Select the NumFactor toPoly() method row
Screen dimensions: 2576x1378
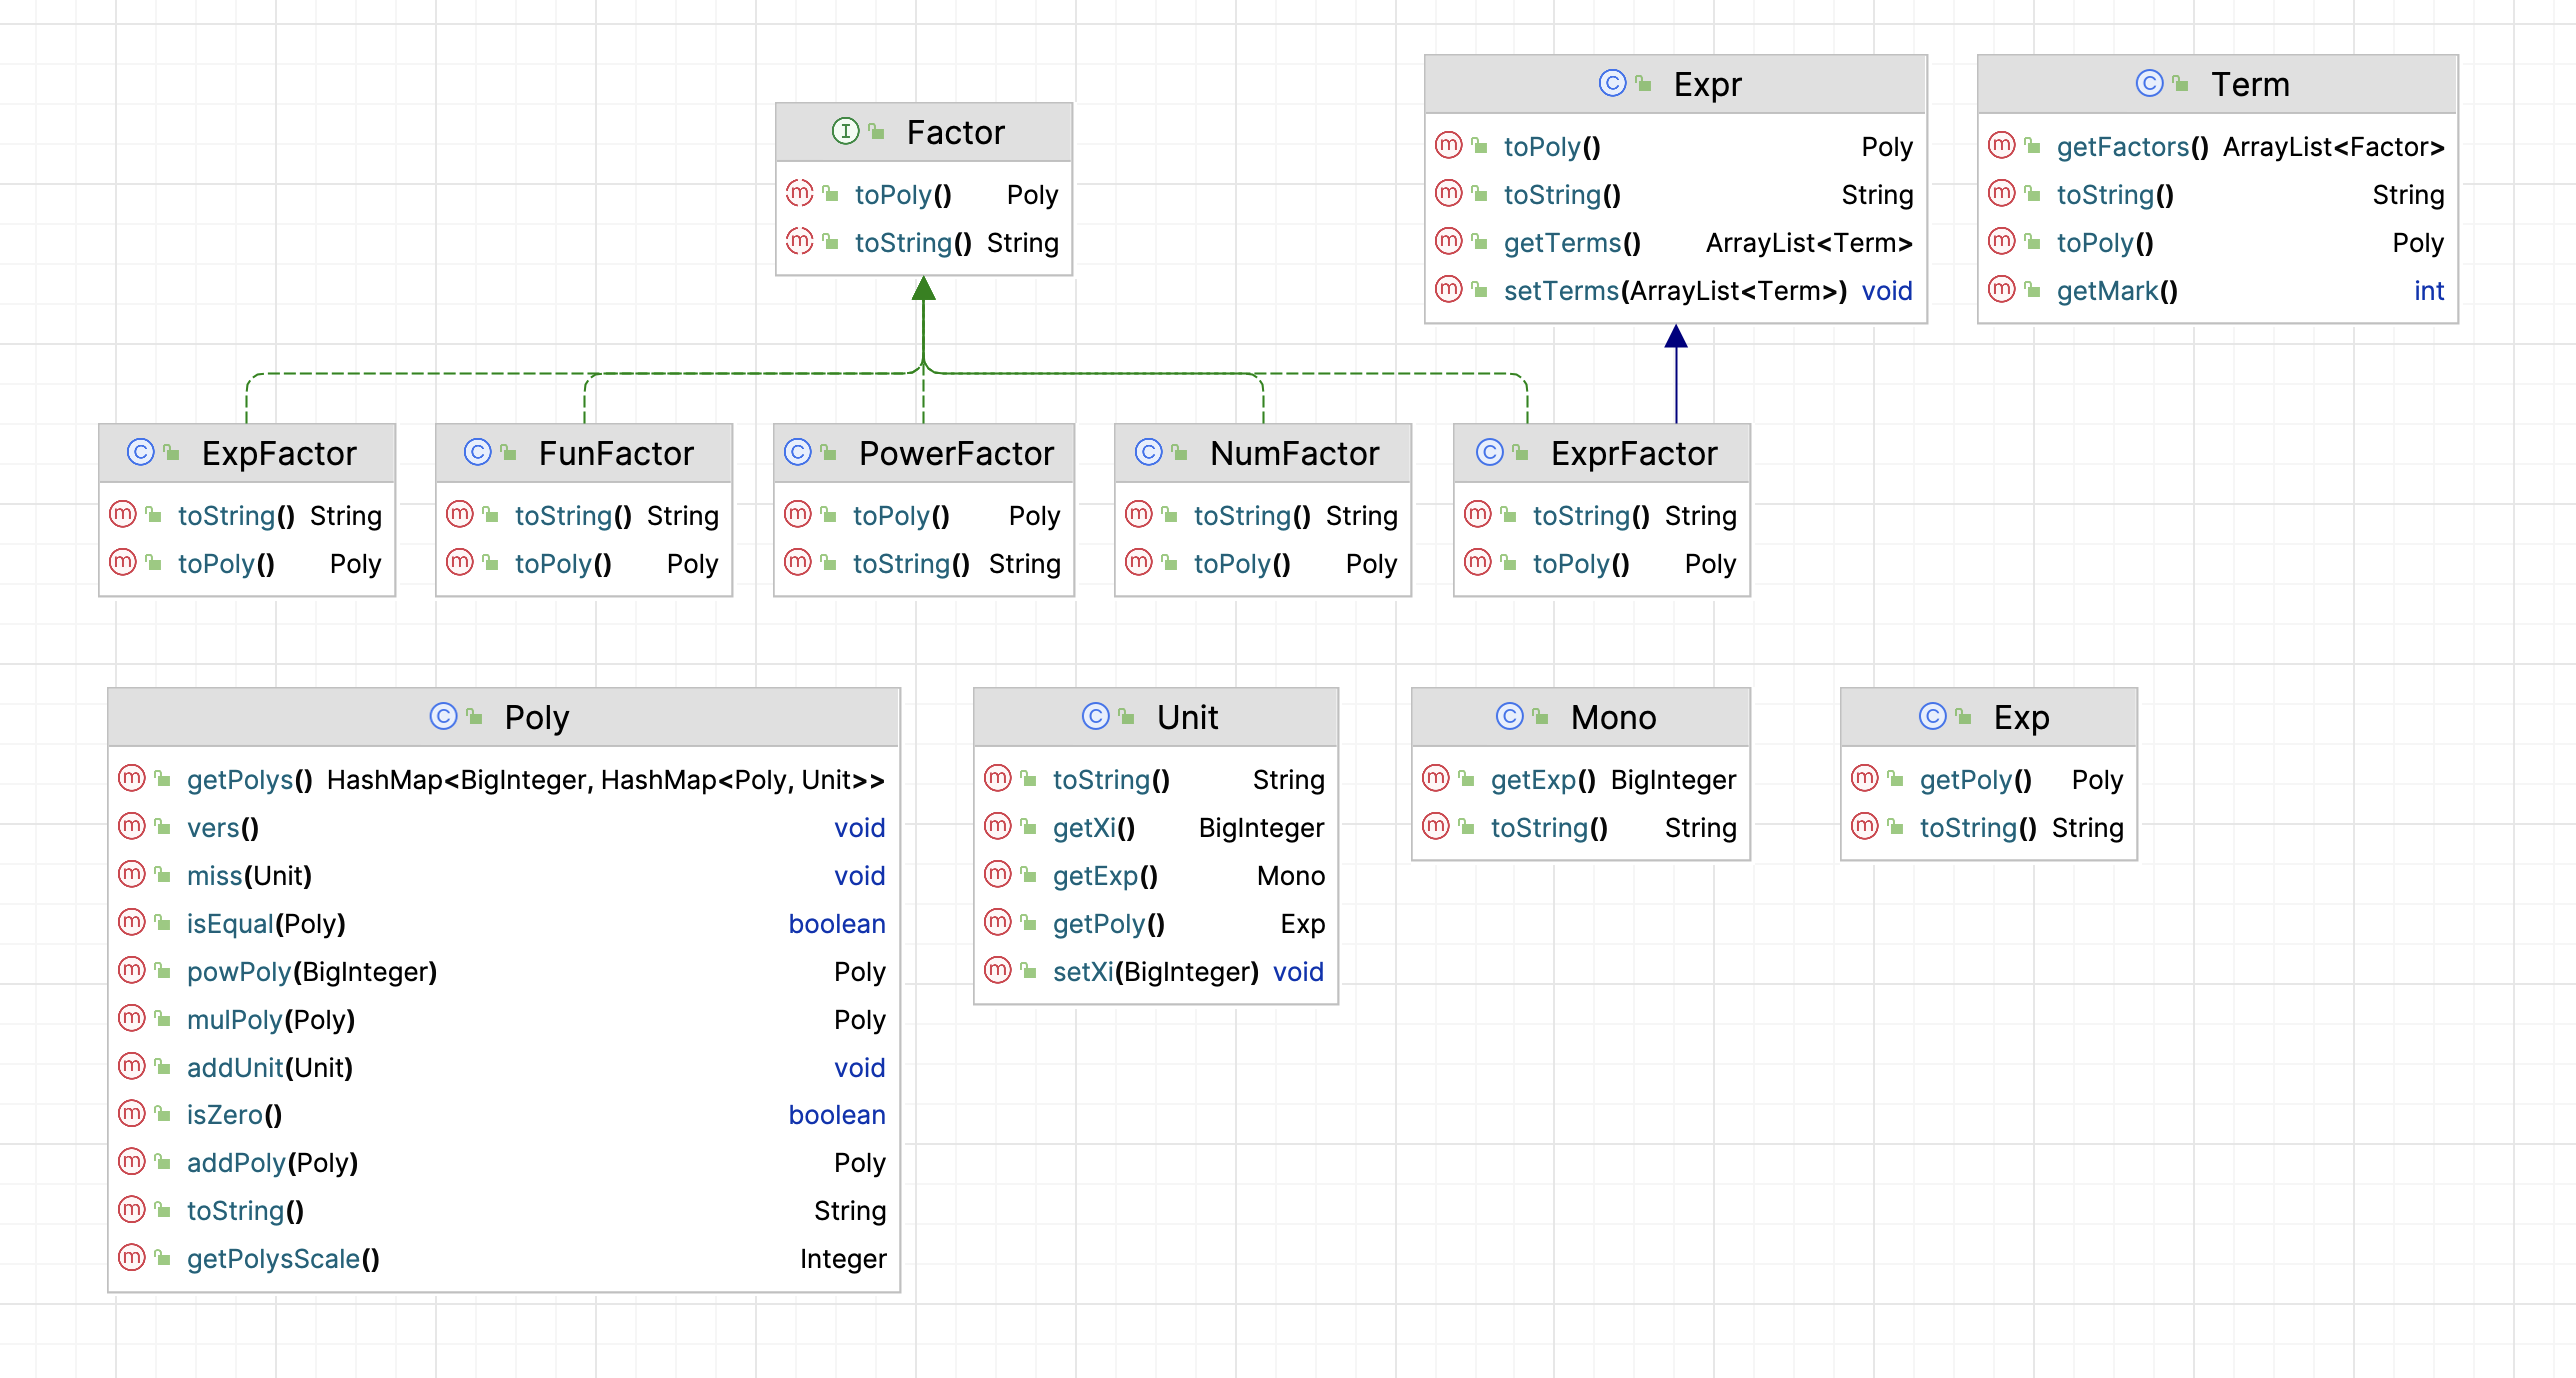(1262, 564)
